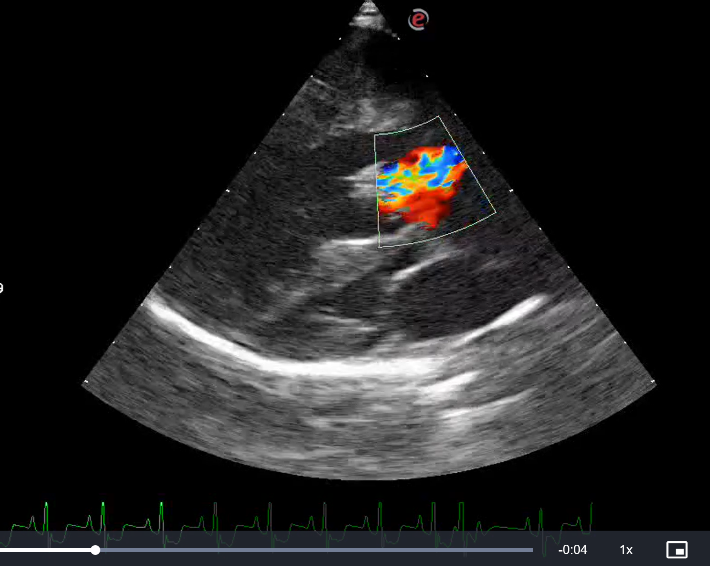Screen dimensions: 710x566
Task: Click the number 9 at left edge
Action: [2, 289]
